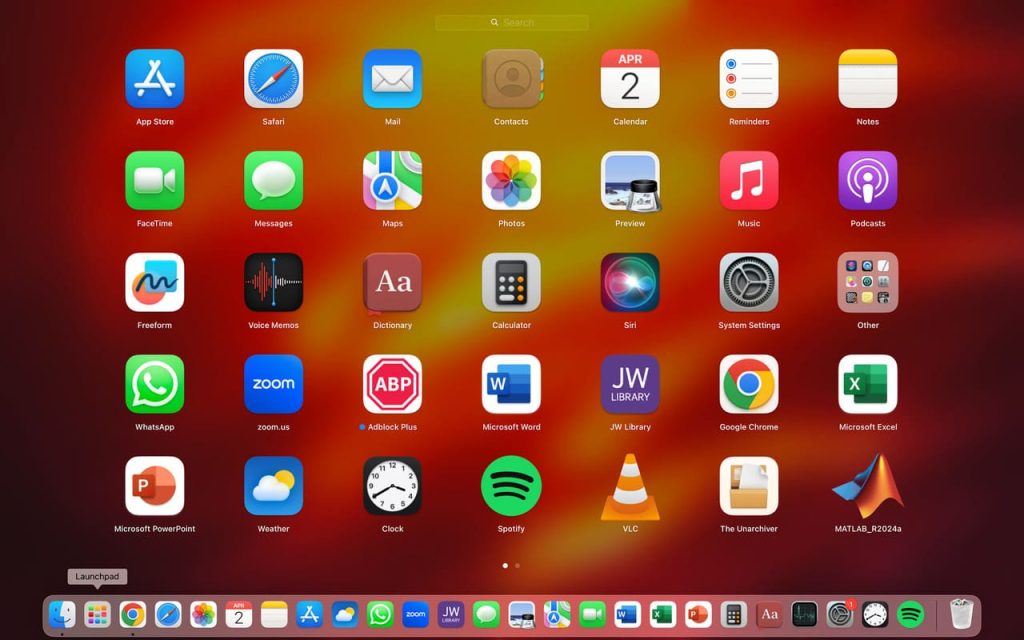Activate the Siri app icon
Screen dimensions: 1024x640
click(x=630, y=282)
